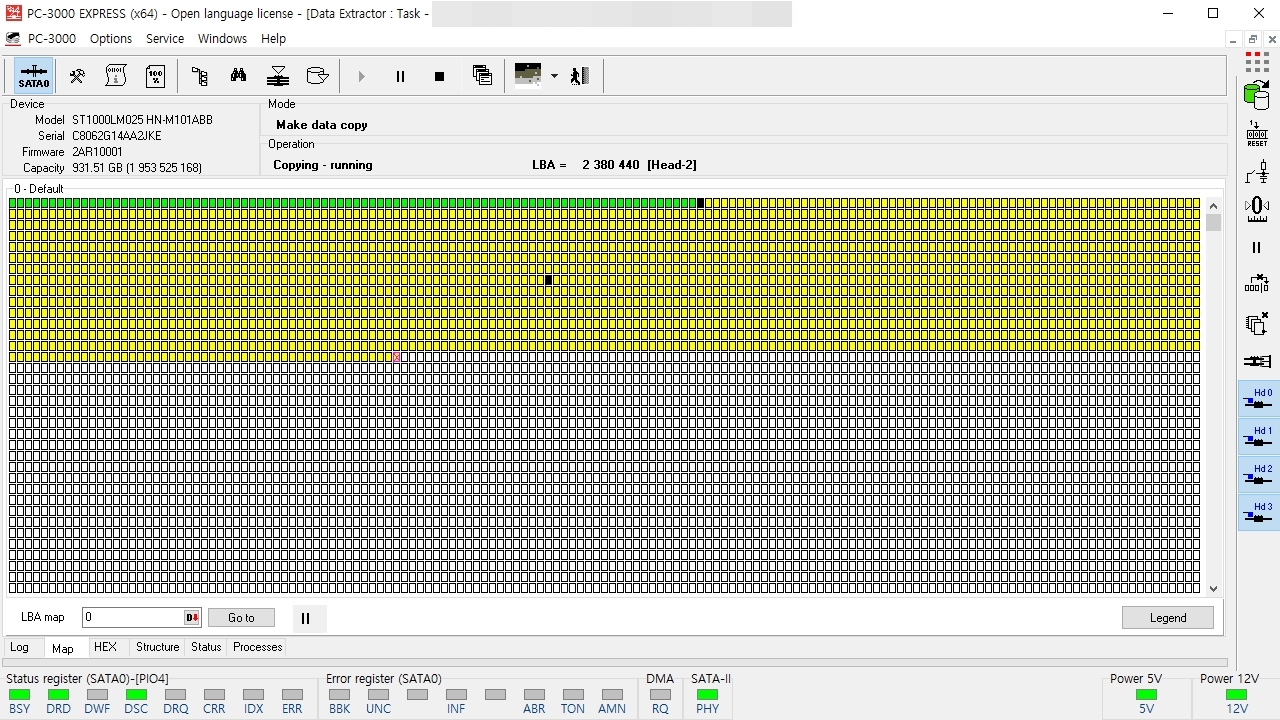Open the LBA map format dropdown button
This screenshot has width=1280, height=720.
[x=192, y=618]
